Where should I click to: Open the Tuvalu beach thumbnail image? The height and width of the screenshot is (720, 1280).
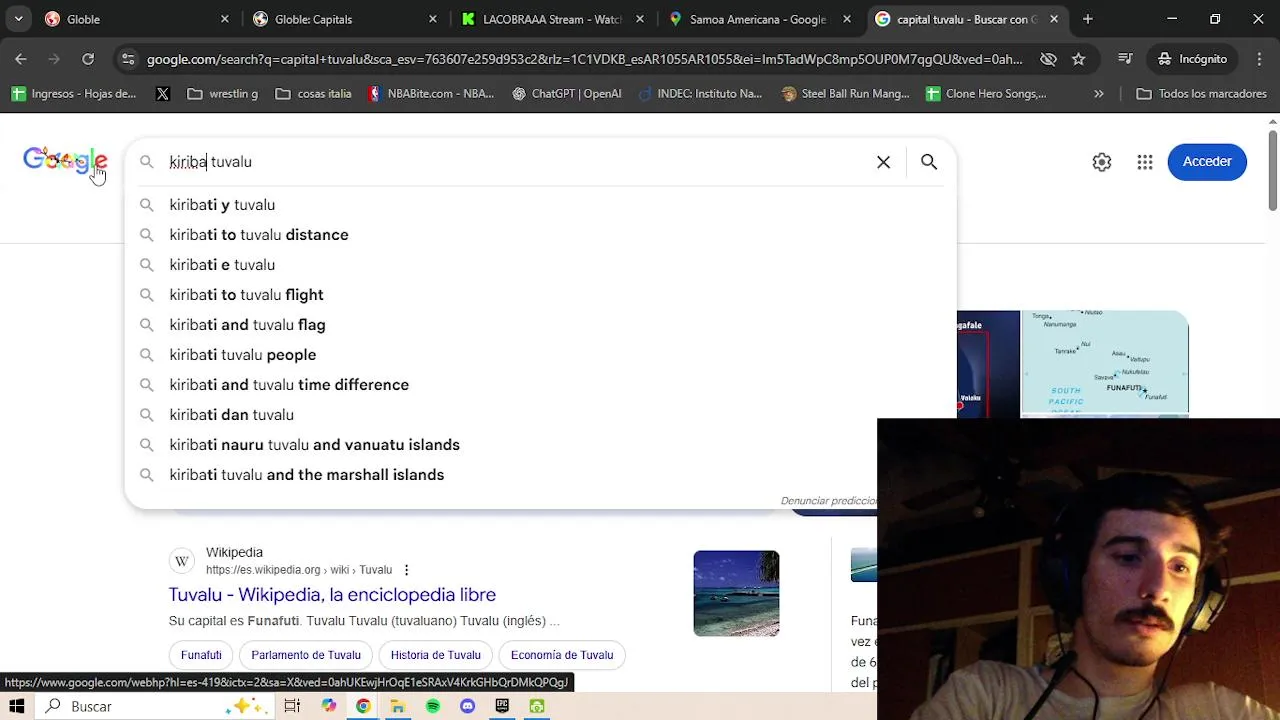tap(736, 593)
